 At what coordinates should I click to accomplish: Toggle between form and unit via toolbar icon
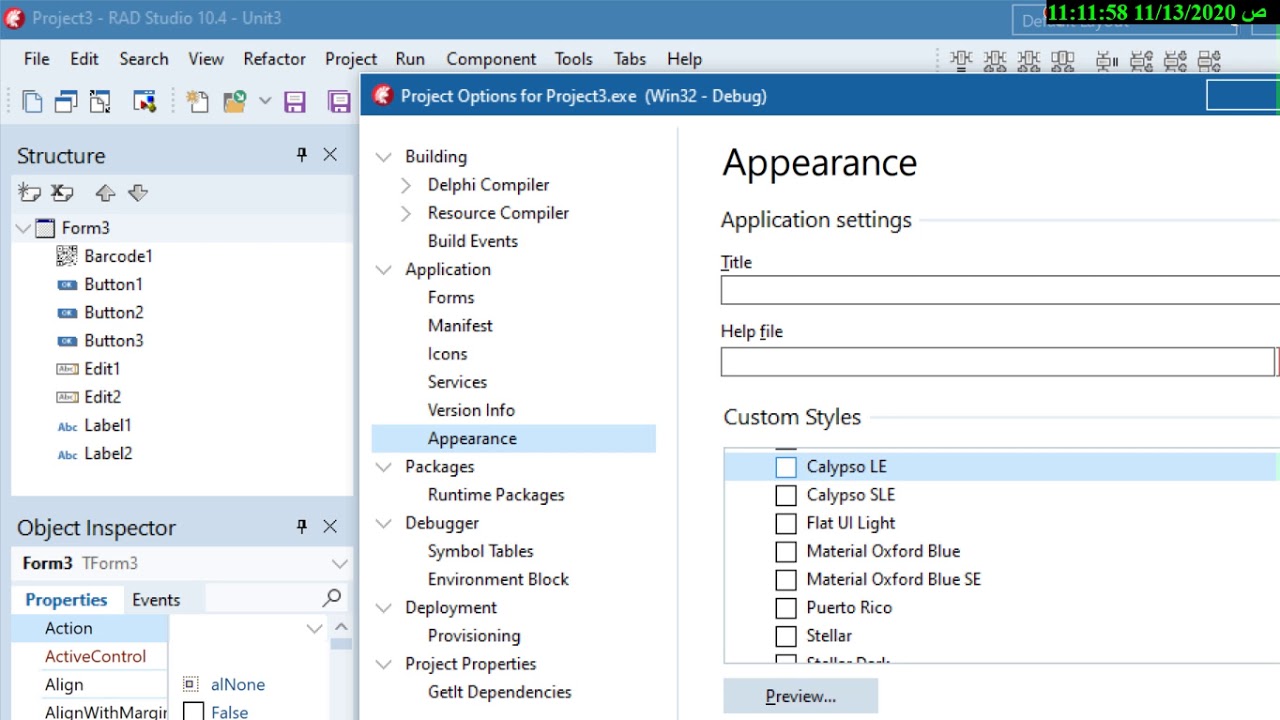(100, 101)
